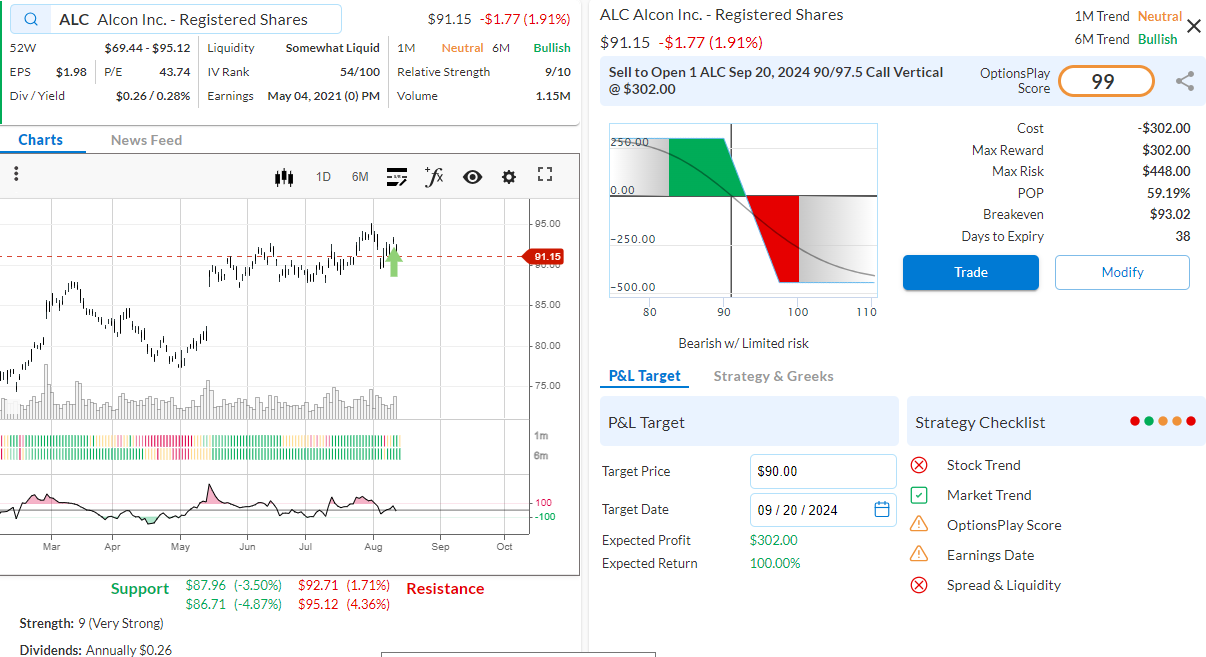
Task: Open the chart drawing tools
Action: pos(397,177)
